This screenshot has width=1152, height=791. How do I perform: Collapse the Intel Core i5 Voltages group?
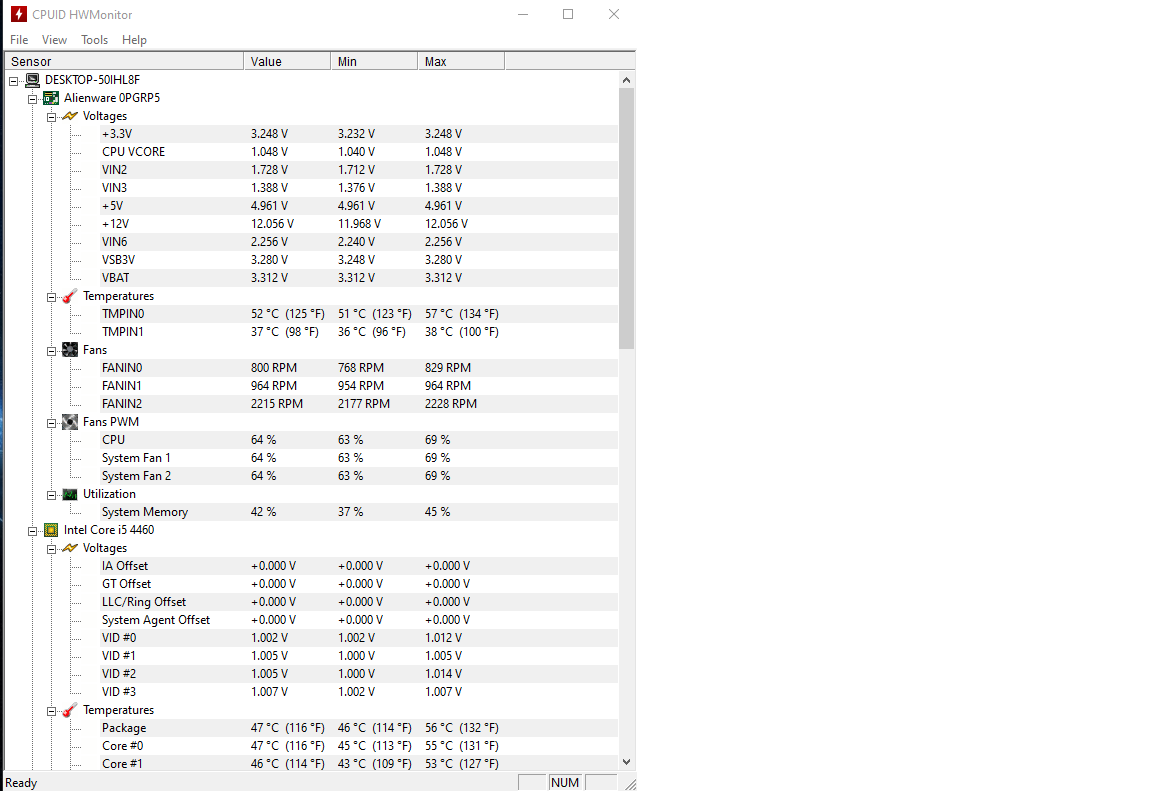tap(51, 549)
